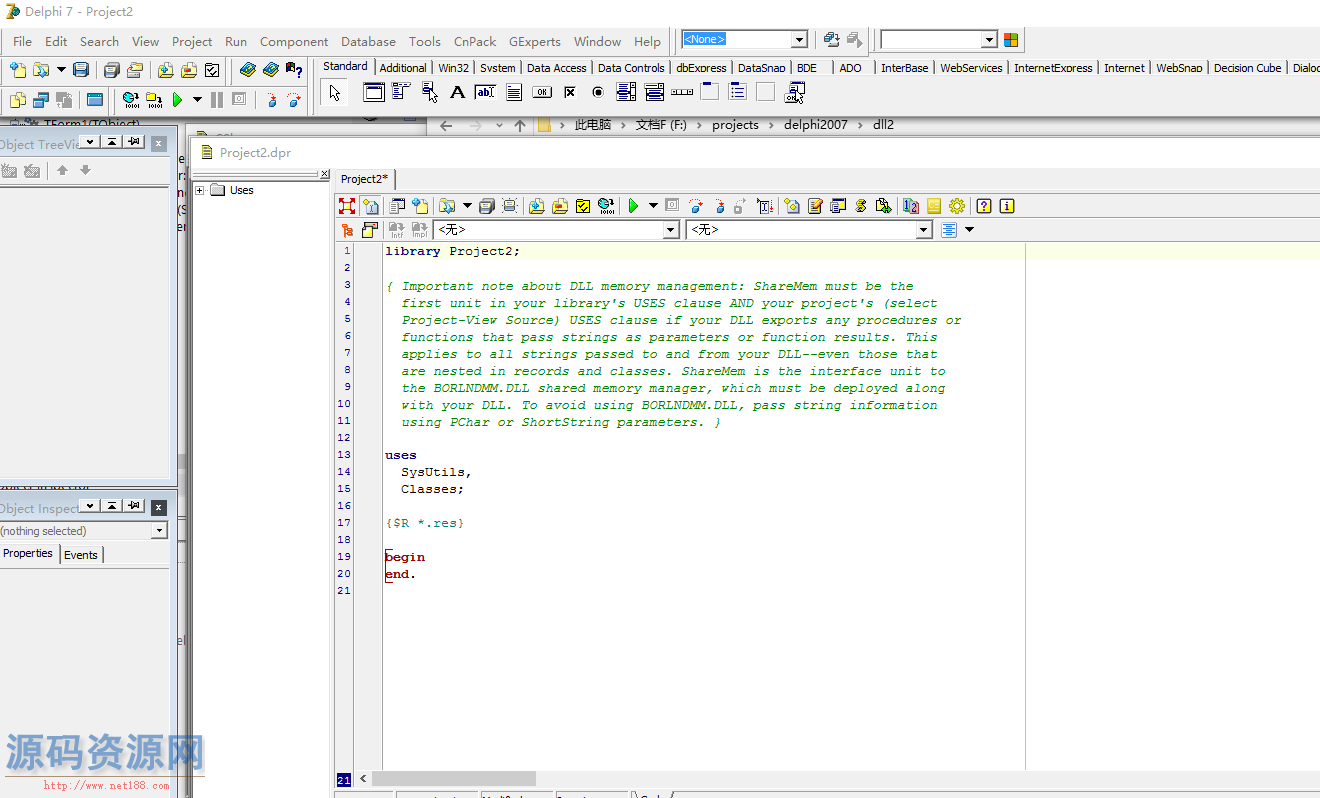The image size is (1320, 798).
Task: Open the Project menu
Action: pos(192,41)
